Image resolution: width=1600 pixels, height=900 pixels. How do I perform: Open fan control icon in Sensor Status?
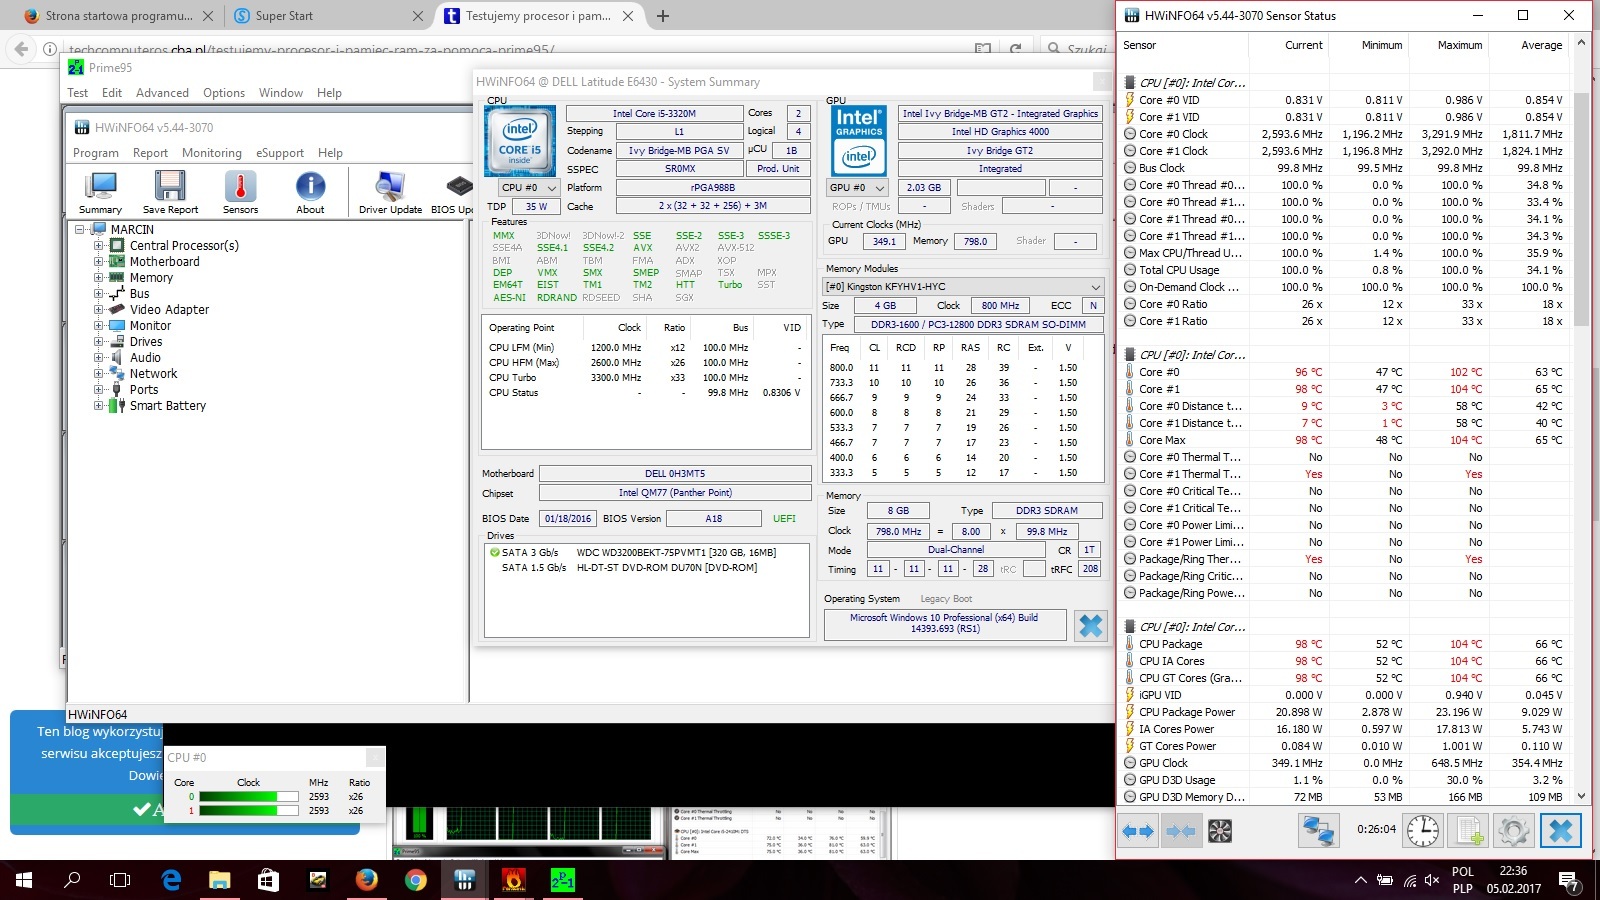(1220, 831)
